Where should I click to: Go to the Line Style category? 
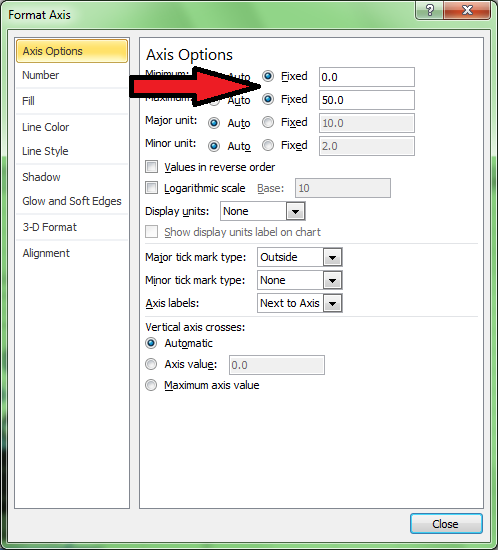pos(72,151)
